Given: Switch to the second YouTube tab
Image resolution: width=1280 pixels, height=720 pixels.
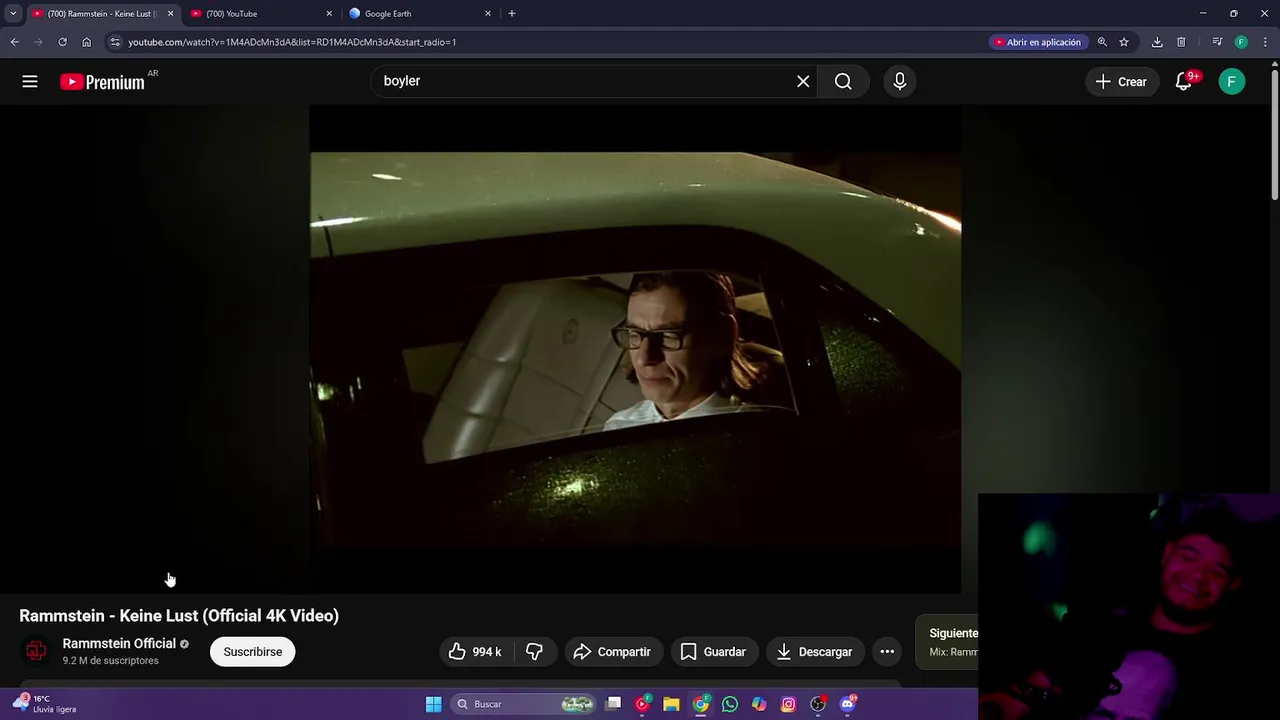Looking at the screenshot, I should [262, 14].
